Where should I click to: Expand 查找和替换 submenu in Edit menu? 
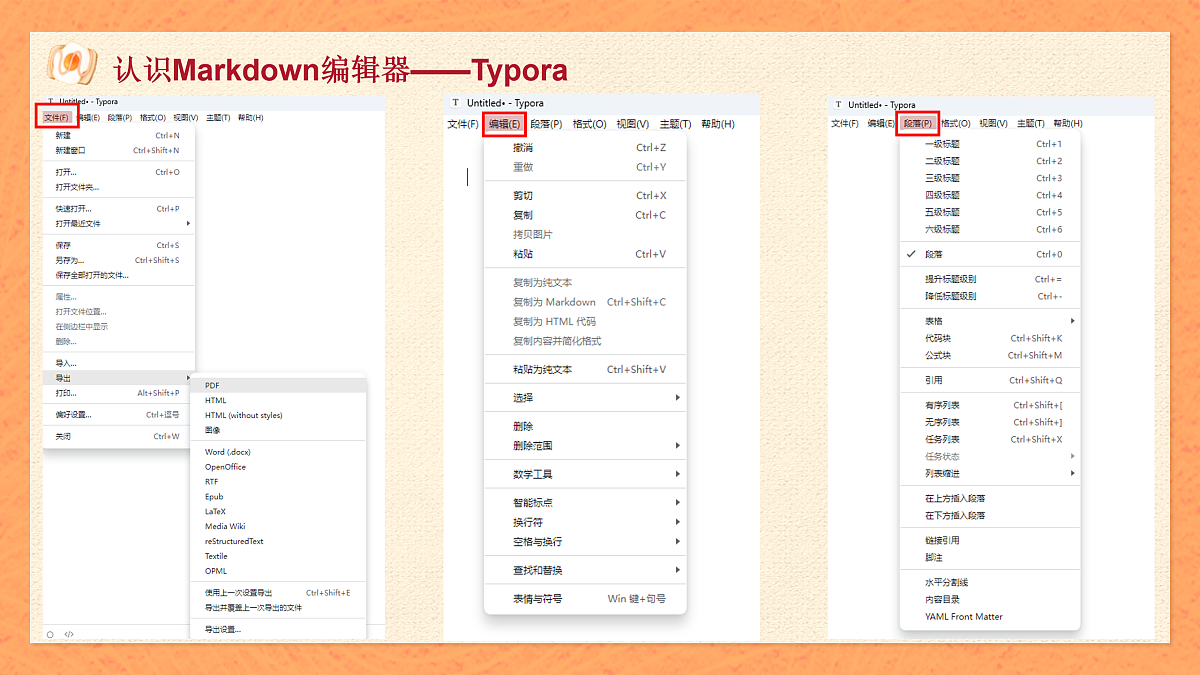(x=585, y=570)
